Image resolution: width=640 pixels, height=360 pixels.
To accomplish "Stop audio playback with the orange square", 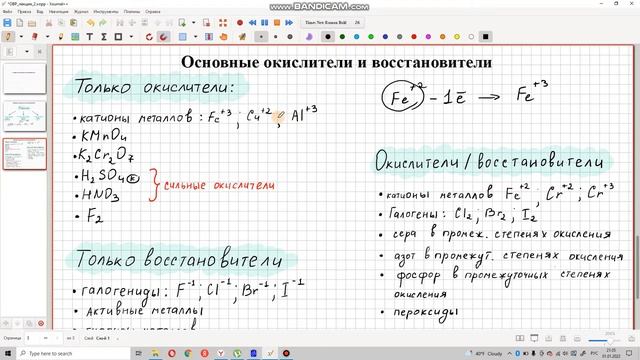I will 277,23.
